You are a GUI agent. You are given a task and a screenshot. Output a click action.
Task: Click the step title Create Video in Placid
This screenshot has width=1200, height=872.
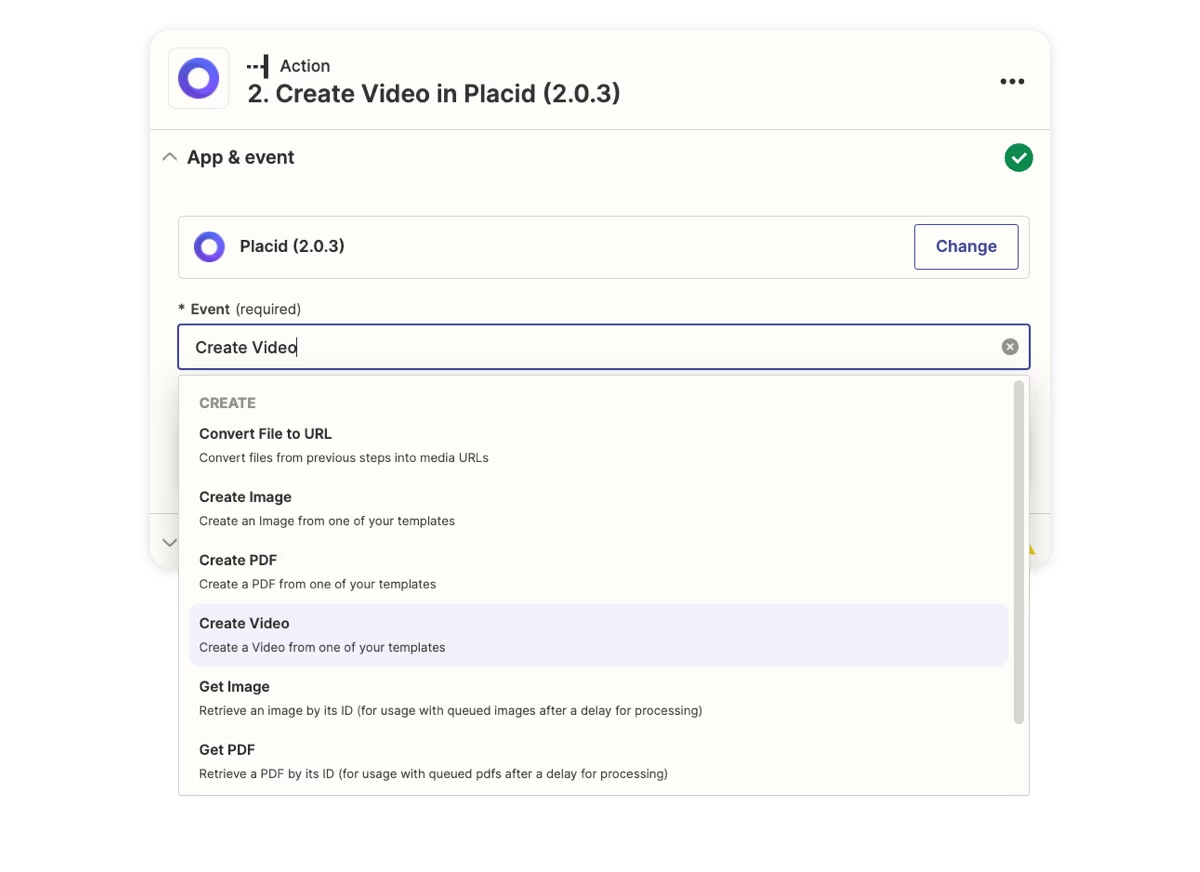pyautogui.click(x=434, y=94)
